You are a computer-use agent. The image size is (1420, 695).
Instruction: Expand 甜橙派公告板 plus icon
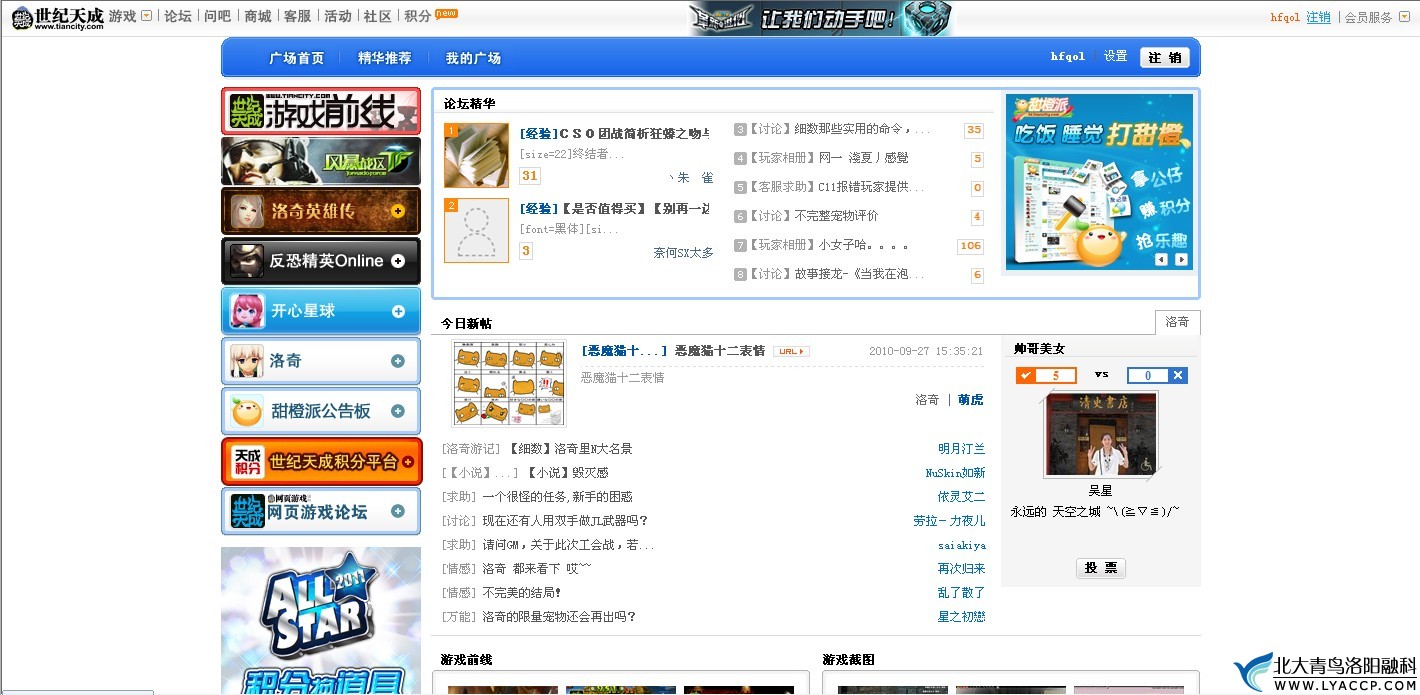click(398, 411)
